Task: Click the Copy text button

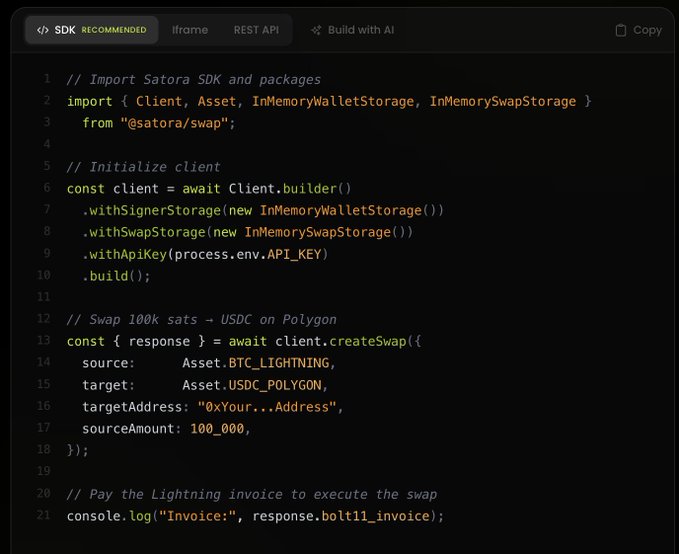Action: pos(647,30)
